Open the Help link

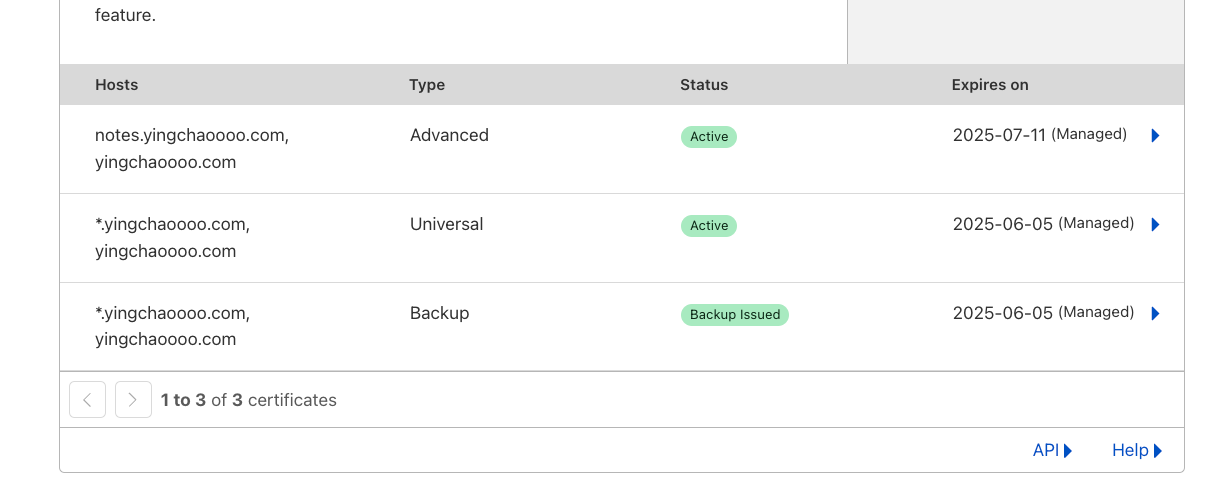tap(1136, 450)
